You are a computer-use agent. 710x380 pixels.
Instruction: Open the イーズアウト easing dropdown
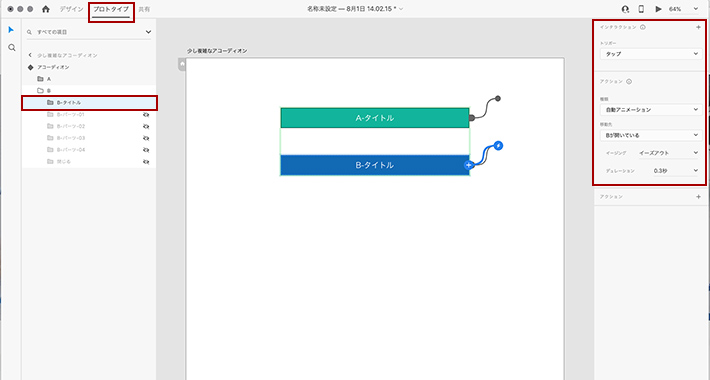pos(669,153)
